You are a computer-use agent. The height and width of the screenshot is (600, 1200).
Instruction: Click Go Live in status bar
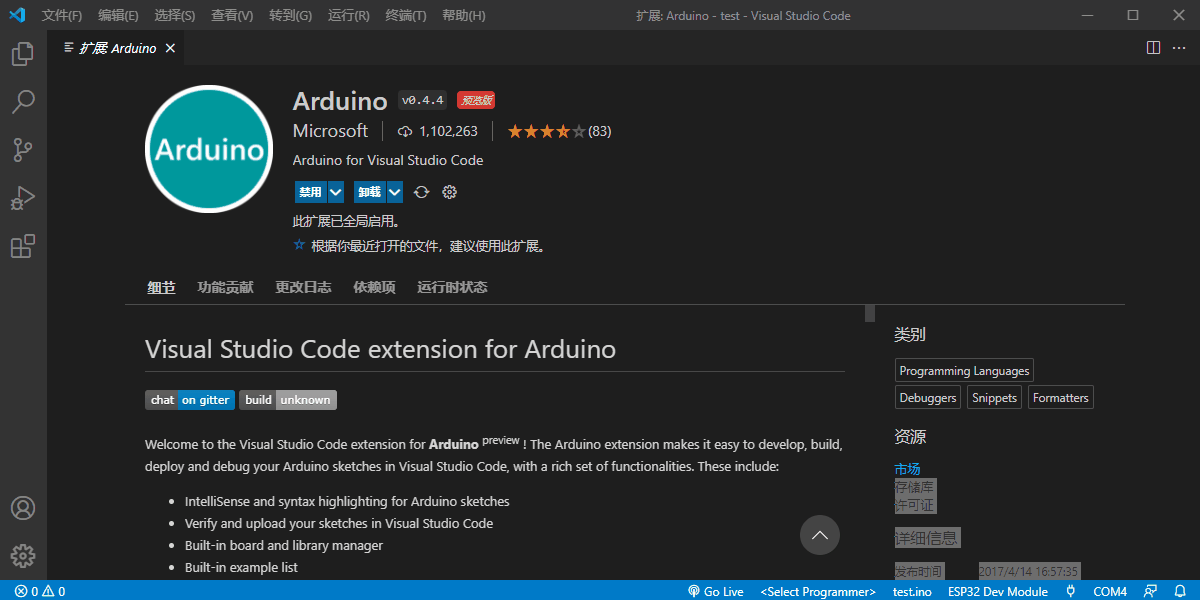tap(716, 591)
